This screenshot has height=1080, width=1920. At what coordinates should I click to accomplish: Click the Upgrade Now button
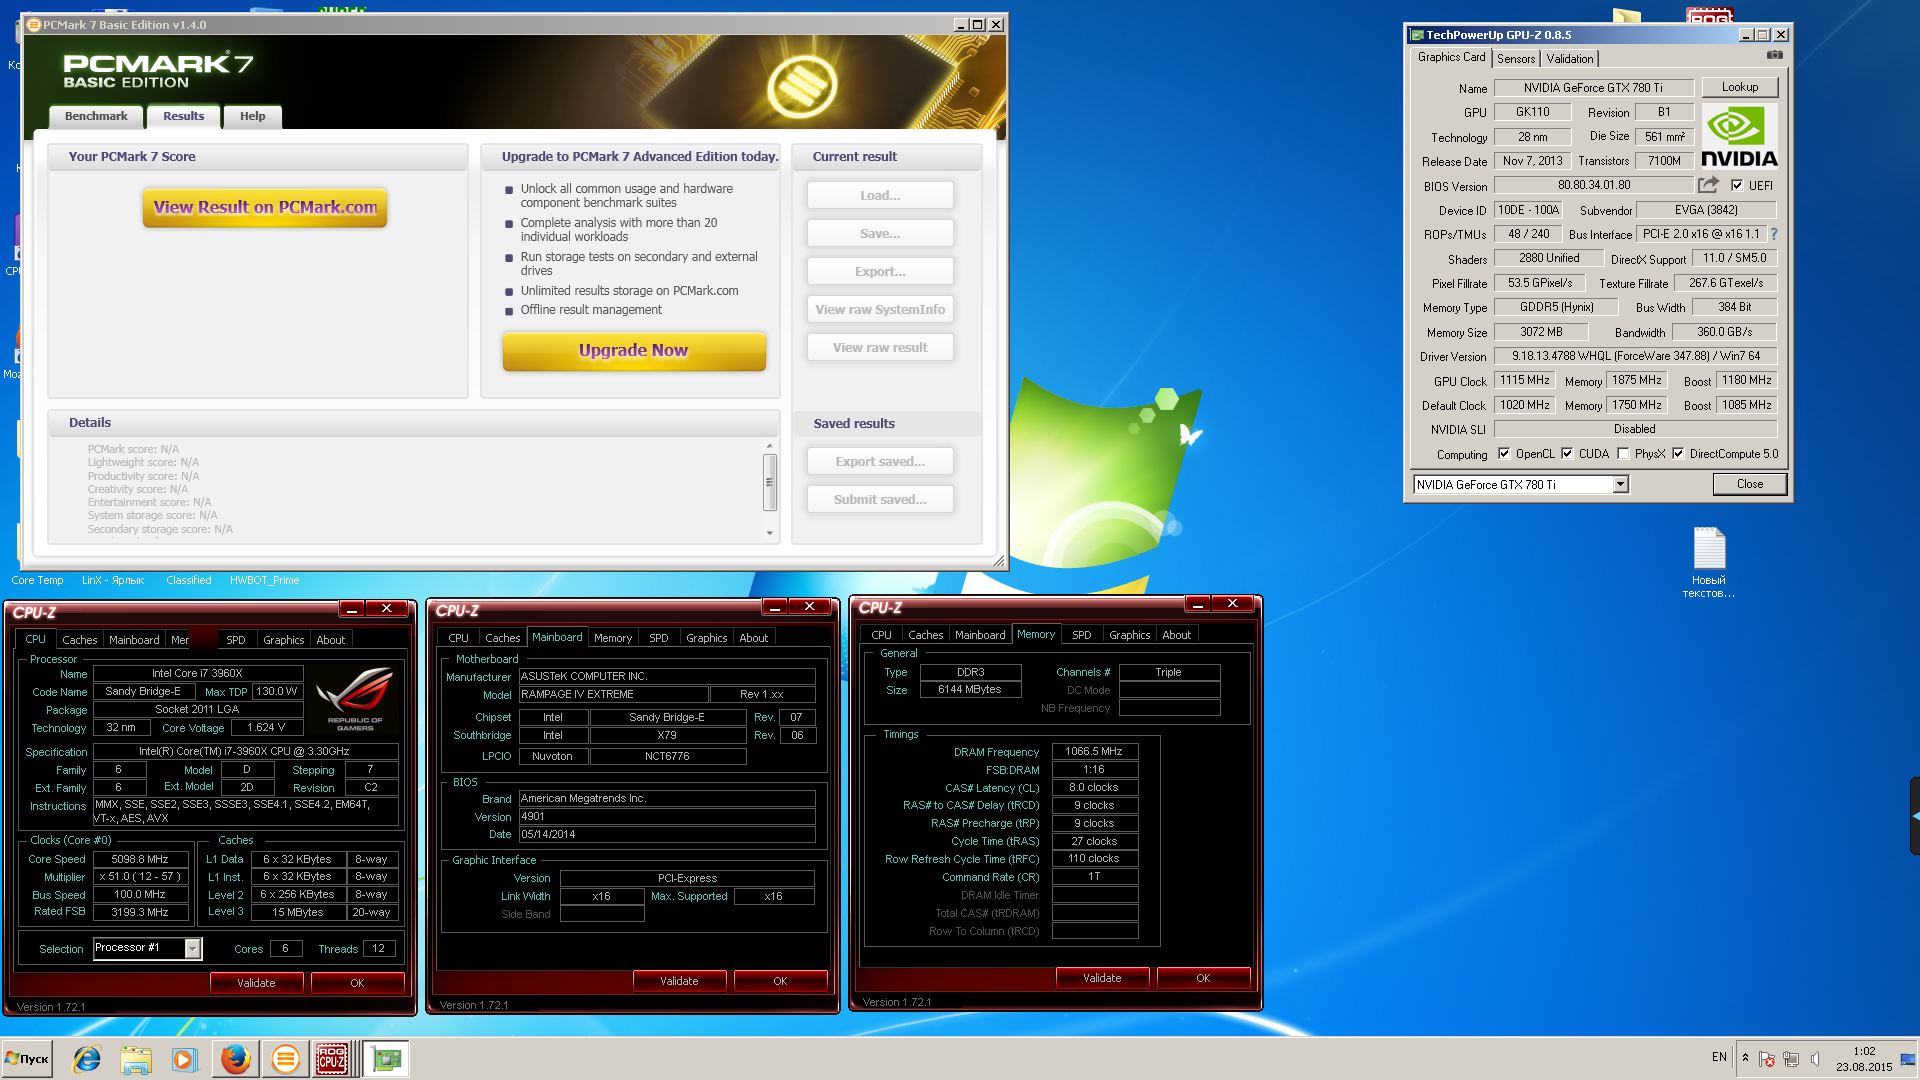coord(634,351)
